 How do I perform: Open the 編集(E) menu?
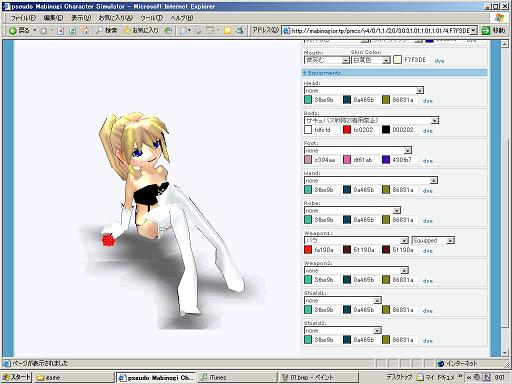[53, 18]
